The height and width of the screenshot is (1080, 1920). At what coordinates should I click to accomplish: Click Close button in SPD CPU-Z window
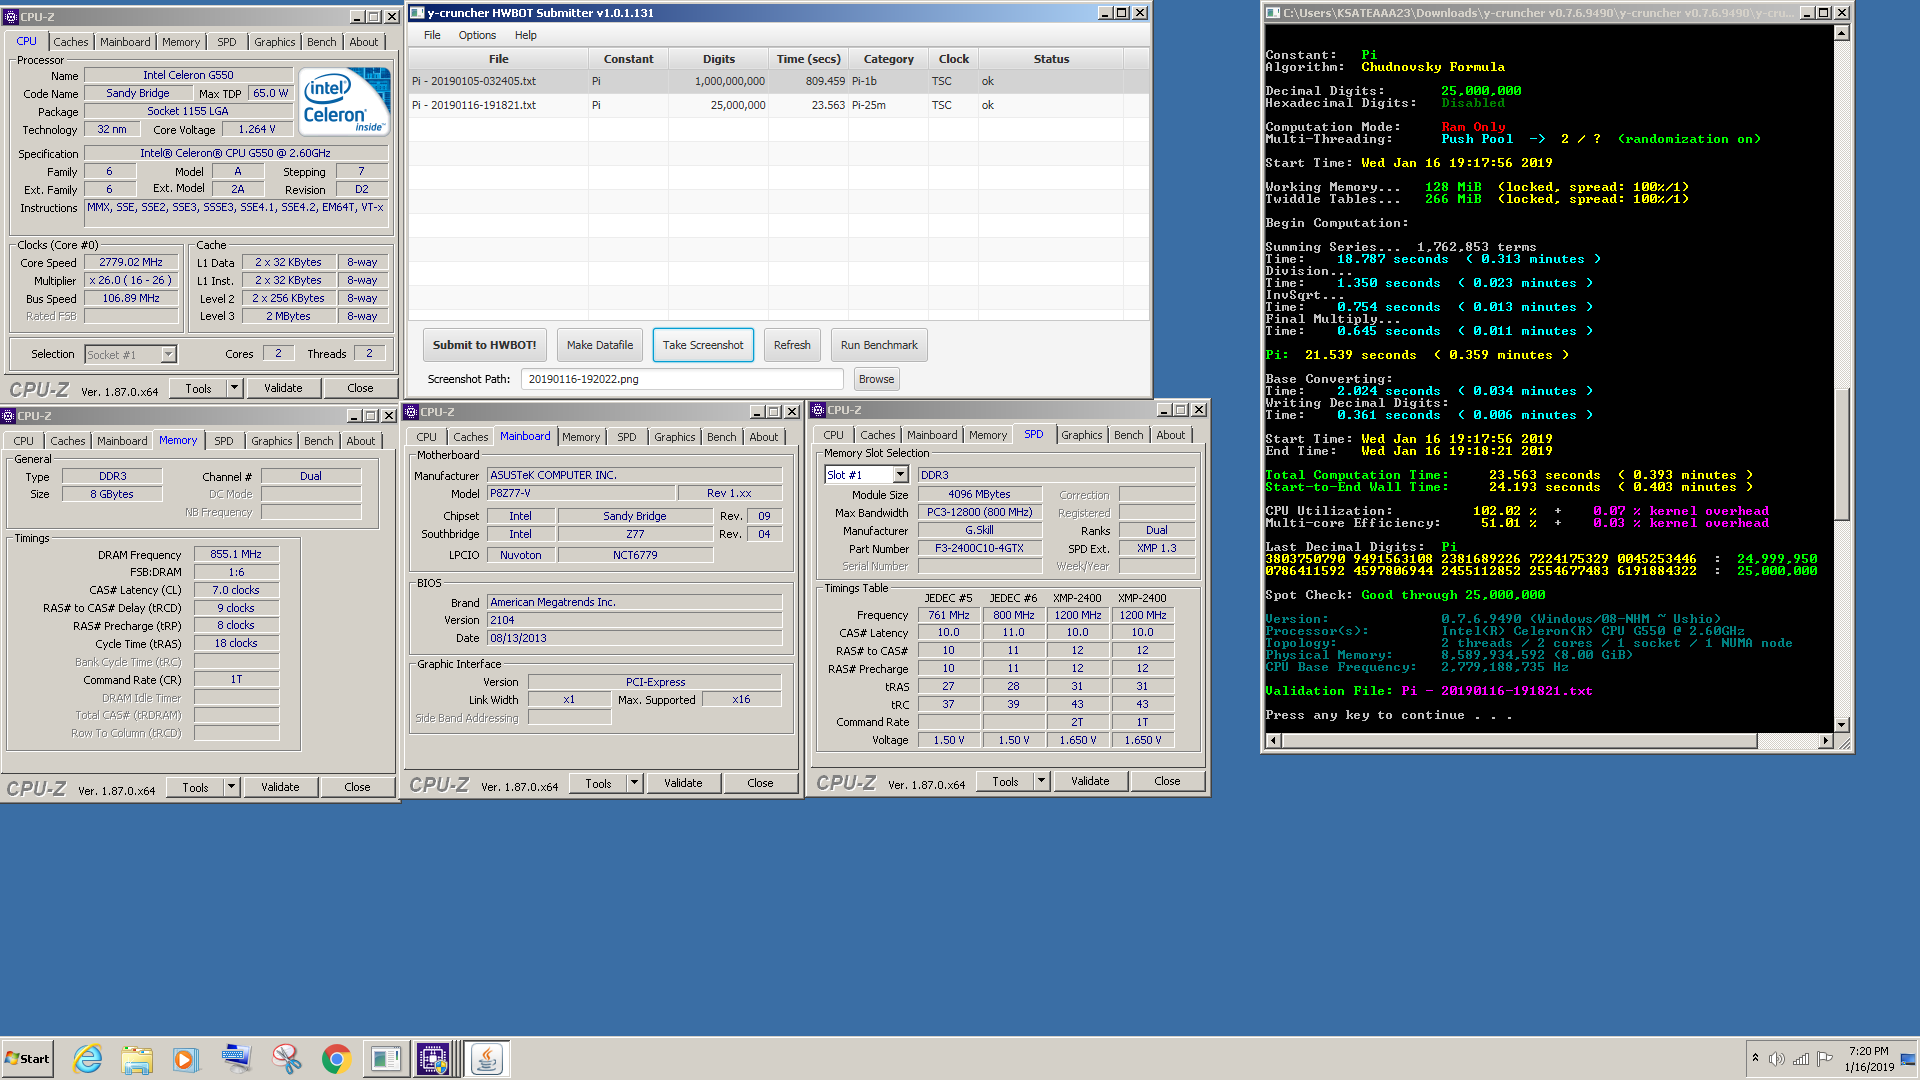click(1167, 781)
